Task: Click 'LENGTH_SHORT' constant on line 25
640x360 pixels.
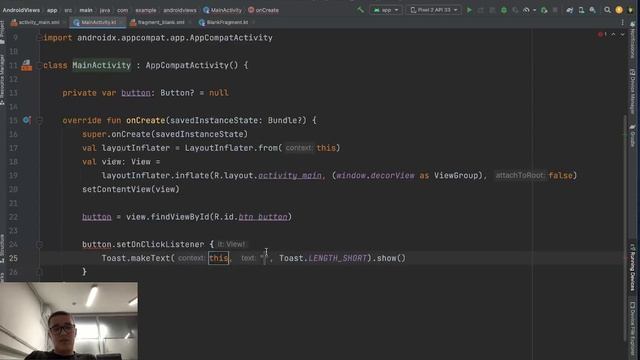Action: 338,258
